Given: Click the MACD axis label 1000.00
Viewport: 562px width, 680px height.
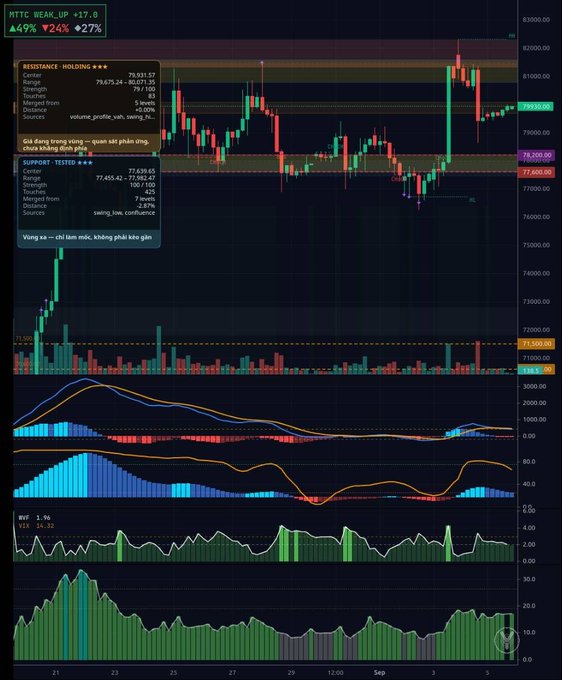Looking at the screenshot, I should click(534, 419).
